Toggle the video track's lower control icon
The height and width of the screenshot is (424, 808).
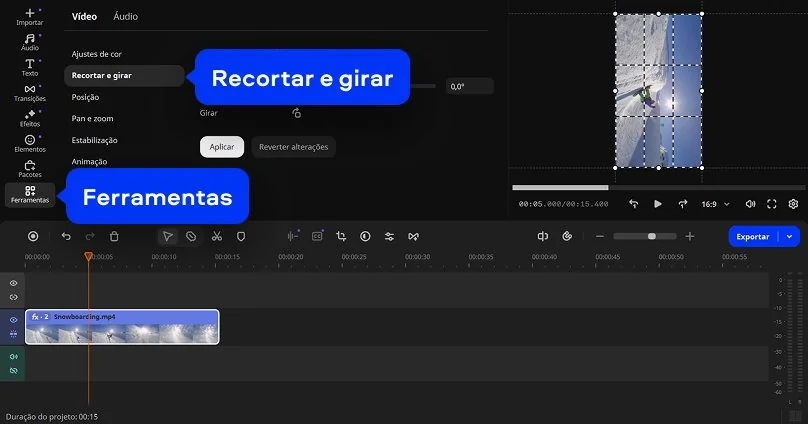(x=13, y=334)
